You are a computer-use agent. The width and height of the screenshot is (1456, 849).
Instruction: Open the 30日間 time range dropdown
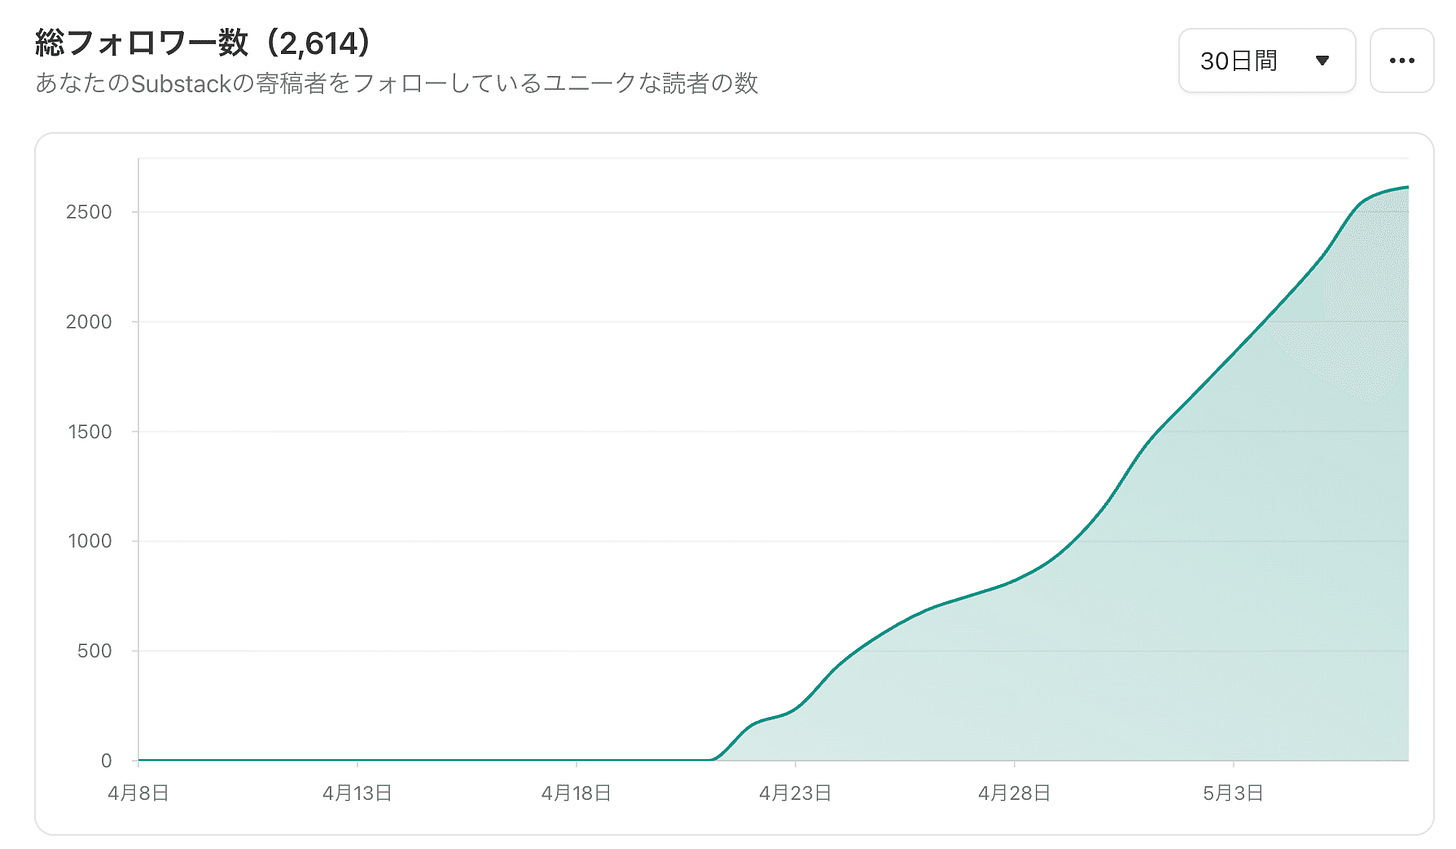tap(1267, 61)
